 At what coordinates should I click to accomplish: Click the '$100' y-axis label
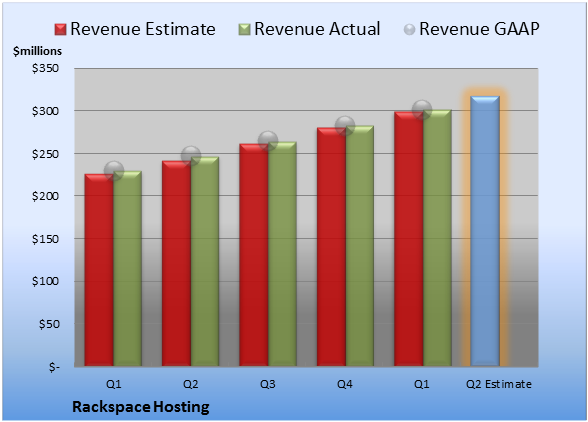tap(45, 281)
